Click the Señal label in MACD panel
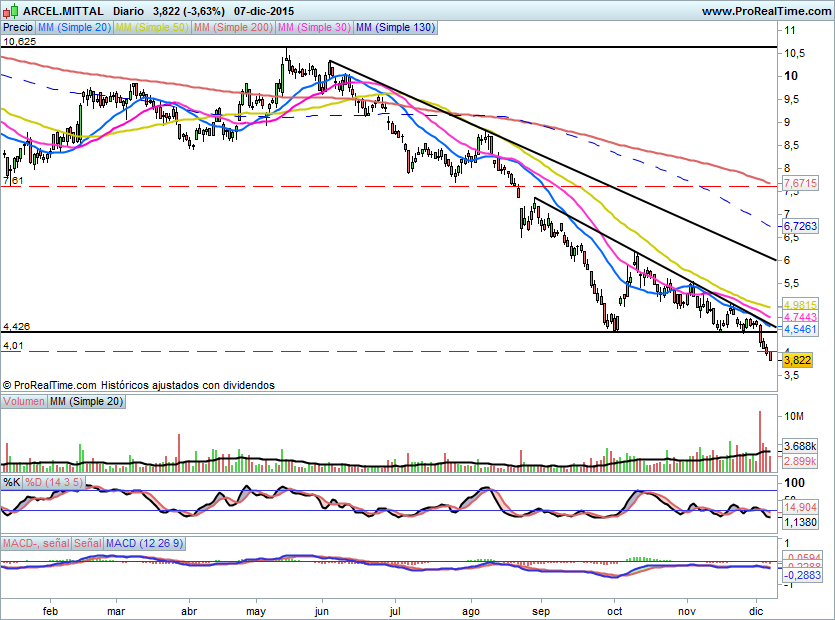Screen dimensions: 835x620 (87, 543)
